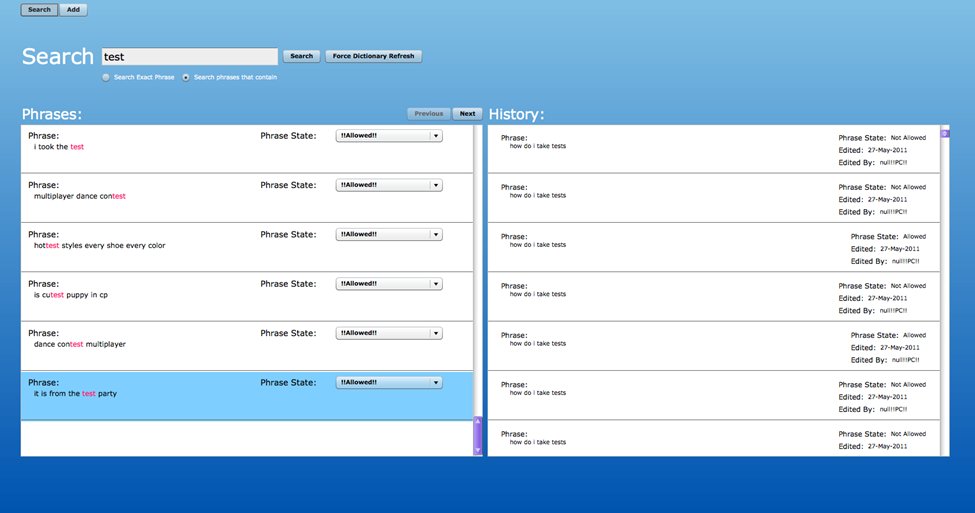Click the search text field containing 'test'
Viewport: 975px width, 513px height.
(x=190, y=57)
